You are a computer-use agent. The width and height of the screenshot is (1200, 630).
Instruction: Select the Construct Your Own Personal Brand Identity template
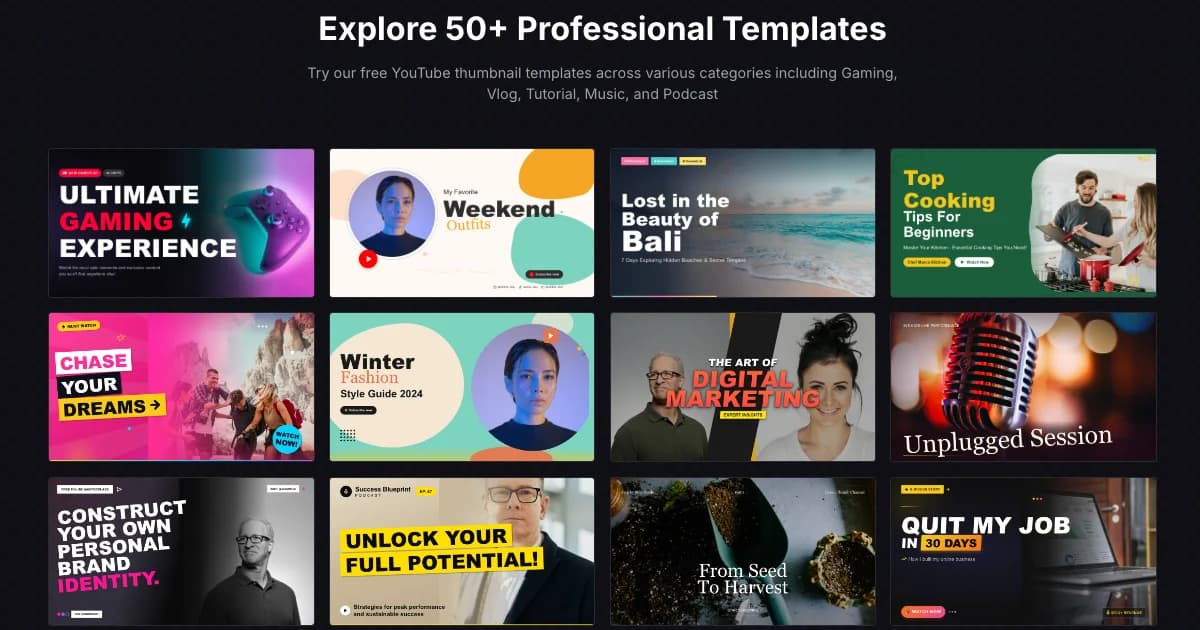181,551
